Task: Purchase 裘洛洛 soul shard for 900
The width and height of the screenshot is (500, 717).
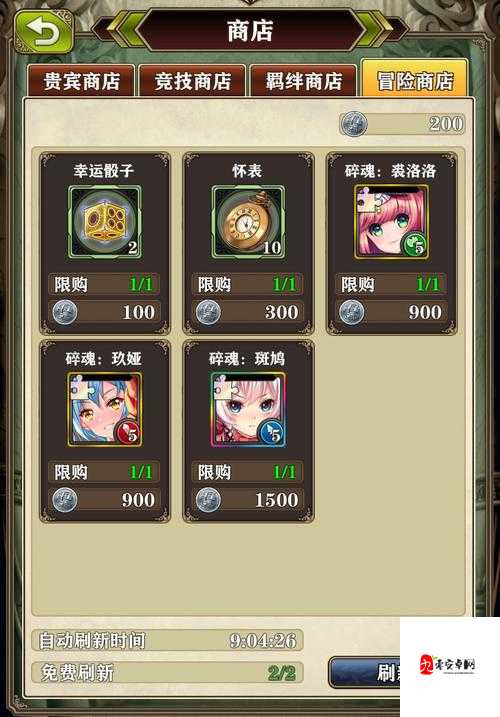Action: [x=392, y=312]
